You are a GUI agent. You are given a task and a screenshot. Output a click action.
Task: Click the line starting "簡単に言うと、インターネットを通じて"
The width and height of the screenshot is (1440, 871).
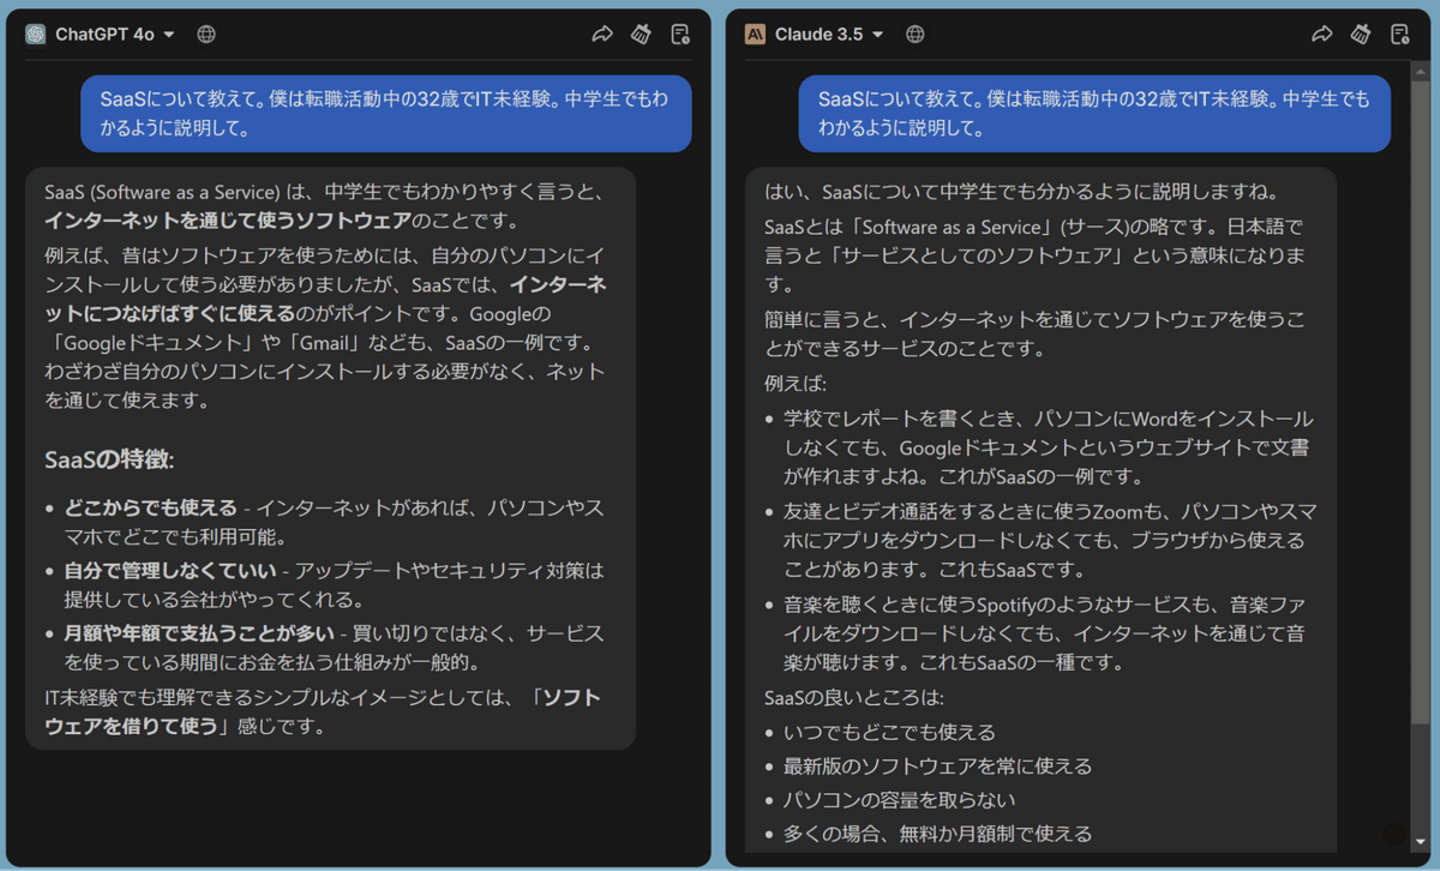tap(1034, 334)
